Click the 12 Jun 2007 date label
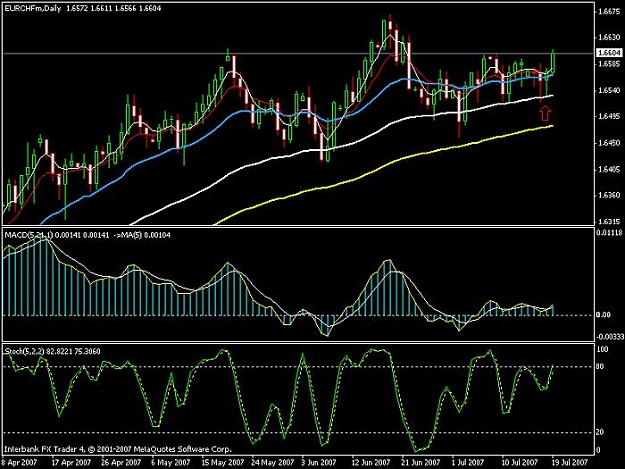This screenshot has width=625, height=469. pyautogui.click(x=370, y=463)
